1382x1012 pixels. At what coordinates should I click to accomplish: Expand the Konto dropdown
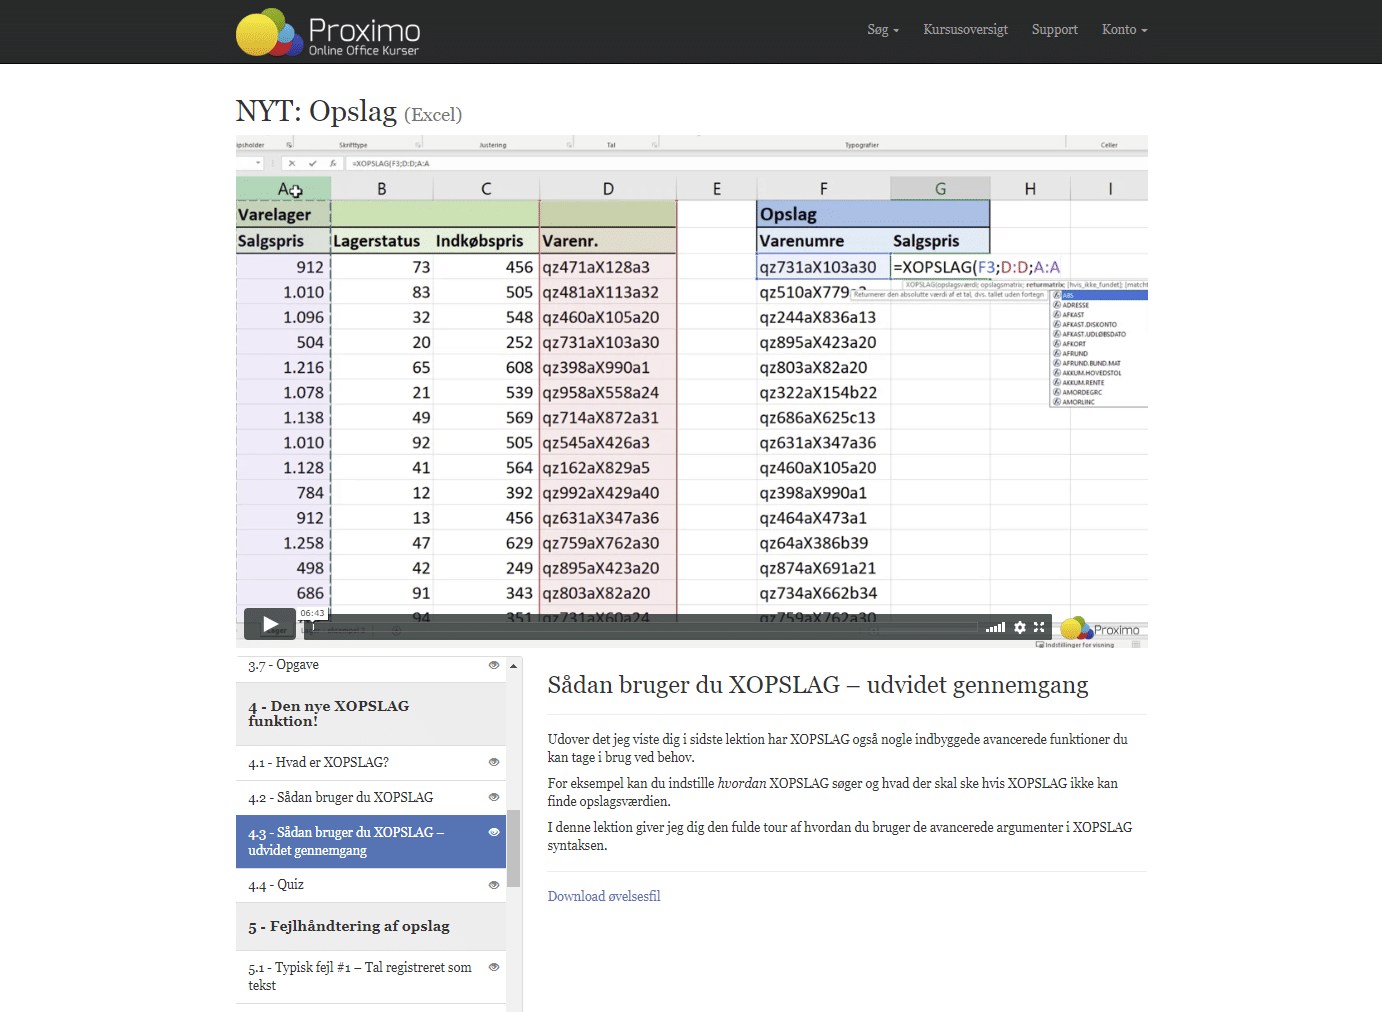(x=1124, y=30)
